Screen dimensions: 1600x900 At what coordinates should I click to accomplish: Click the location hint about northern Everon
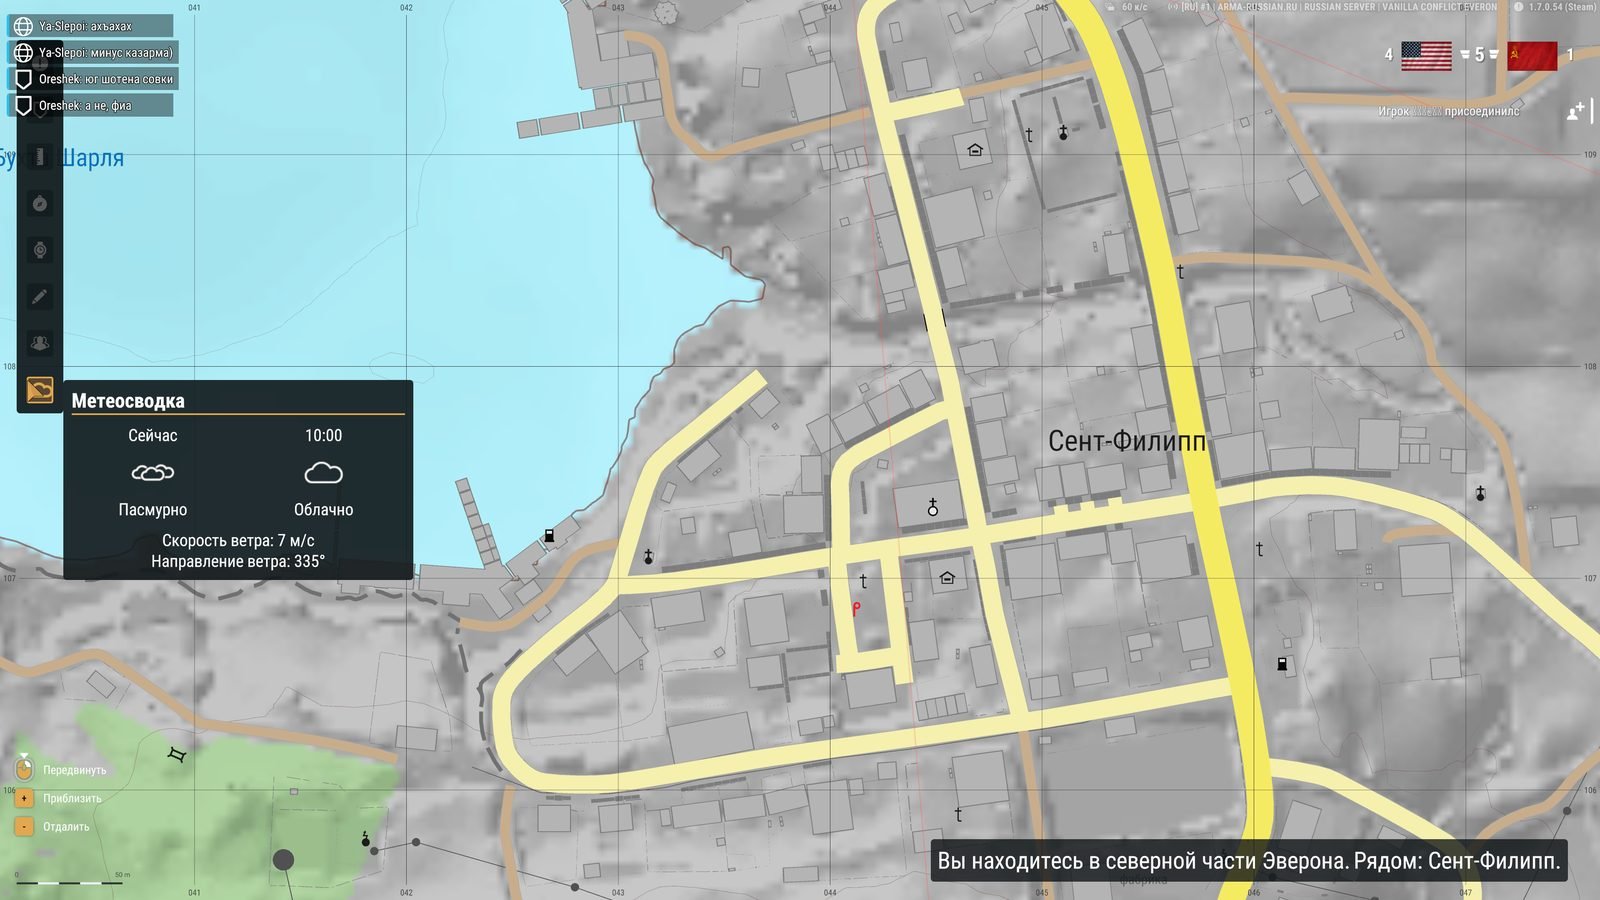[x=1248, y=861]
